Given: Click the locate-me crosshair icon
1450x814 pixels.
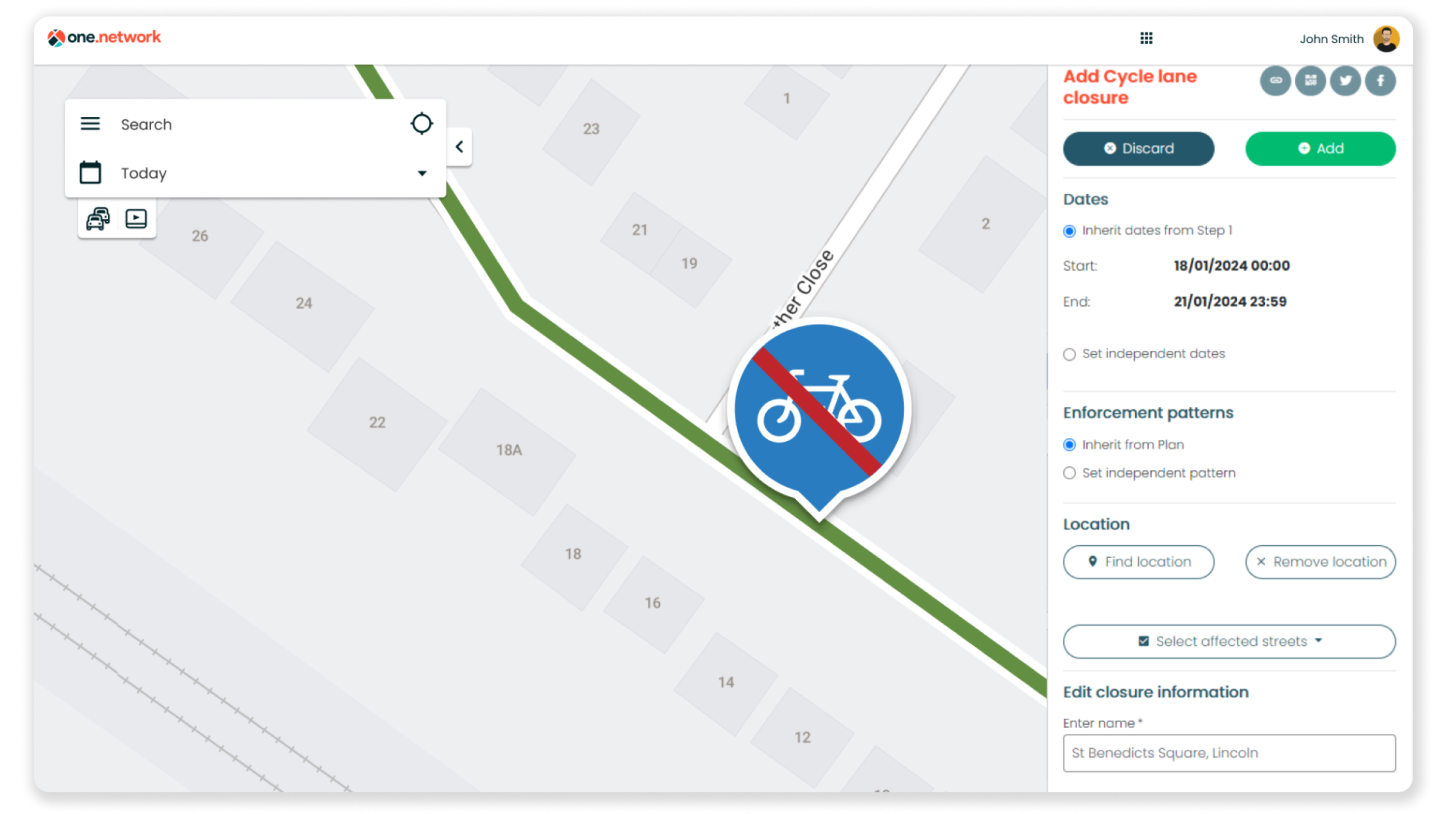Looking at the screenshot, I should (x=422, y=124).
